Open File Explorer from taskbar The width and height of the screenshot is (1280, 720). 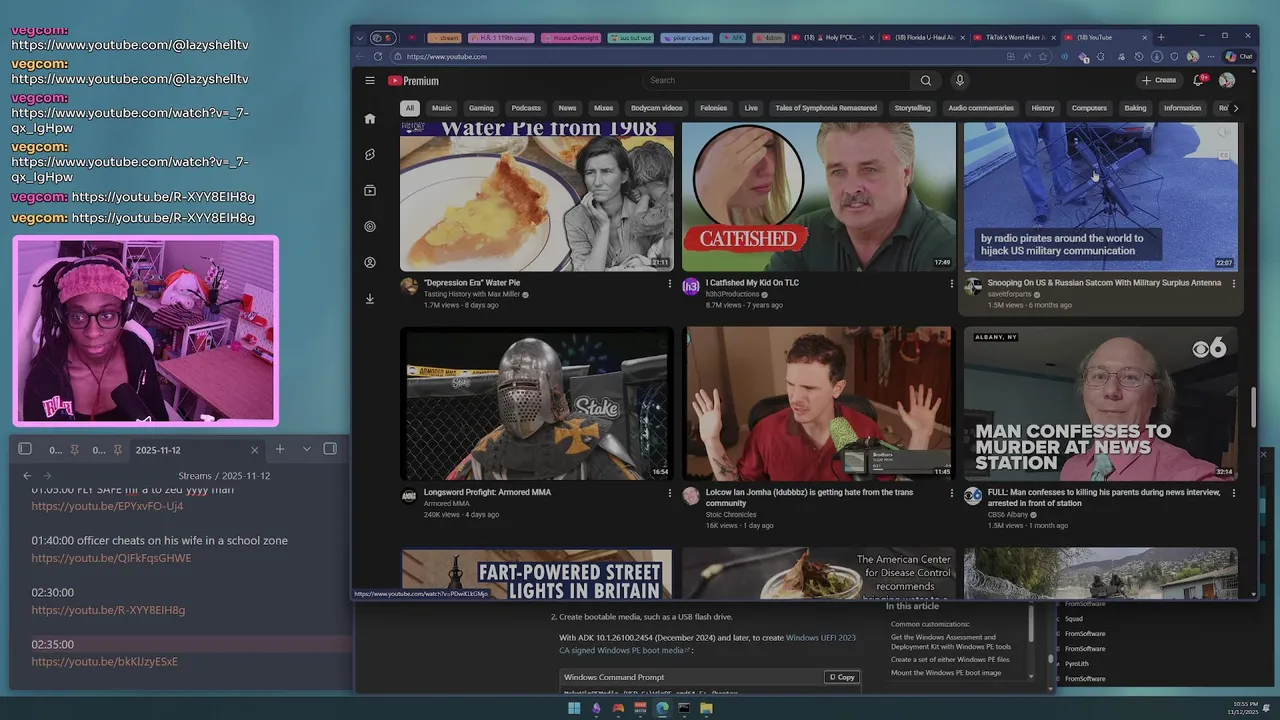point(706,708)
